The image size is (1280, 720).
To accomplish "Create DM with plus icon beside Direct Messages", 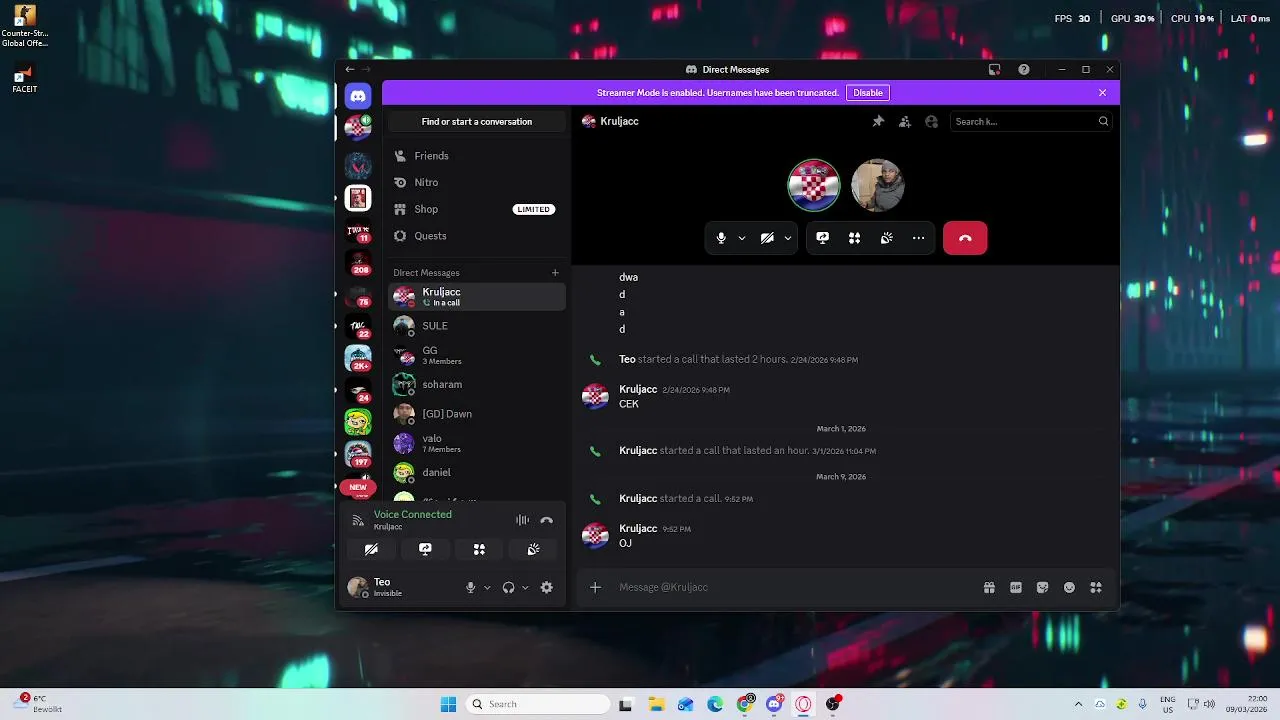I will coord(555,272).
